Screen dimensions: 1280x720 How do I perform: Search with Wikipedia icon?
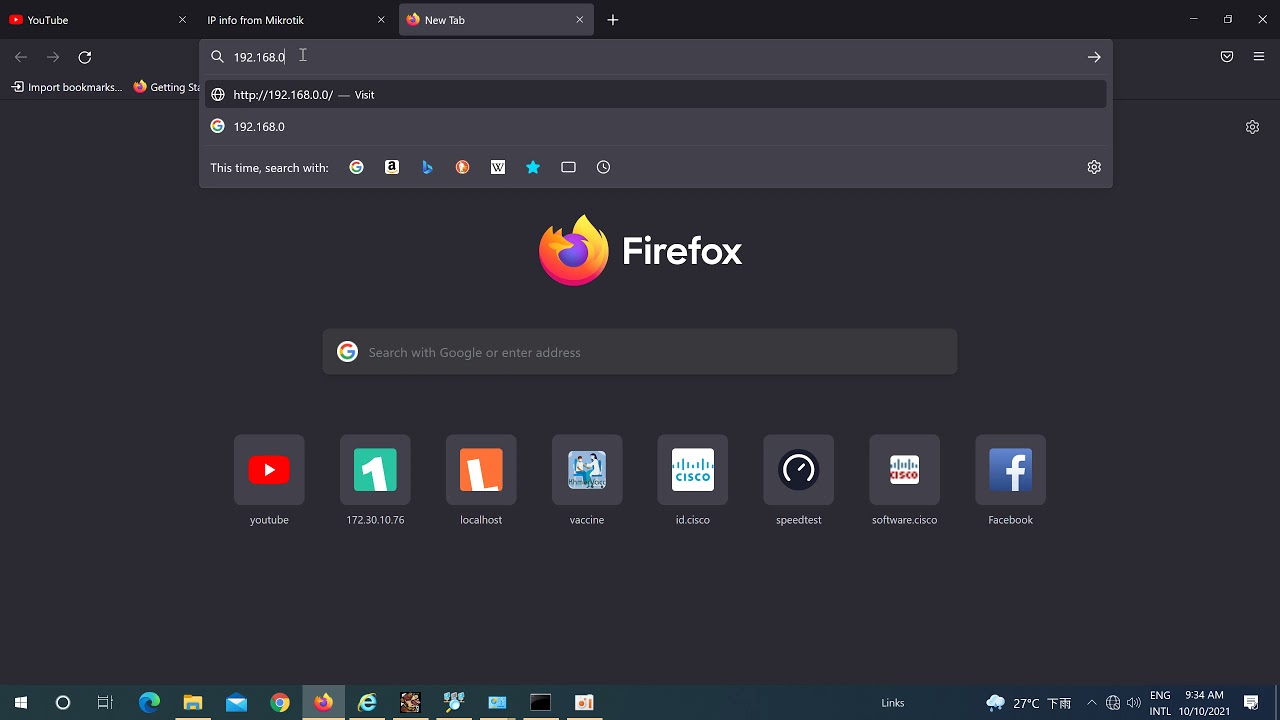[498, 167]
